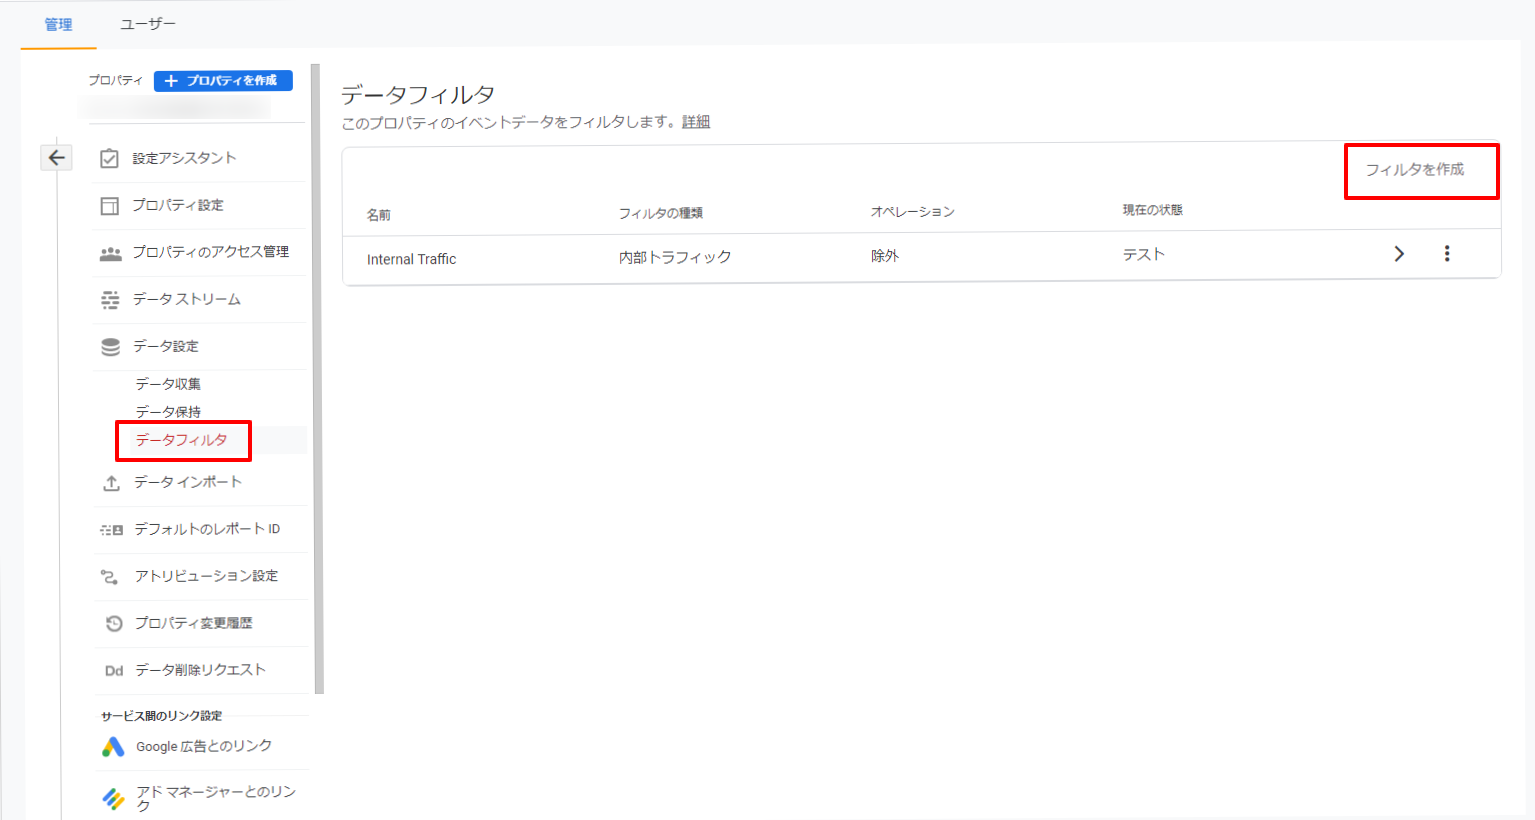Open the Internal Traffic row chevron

(x=1399, y=254)
